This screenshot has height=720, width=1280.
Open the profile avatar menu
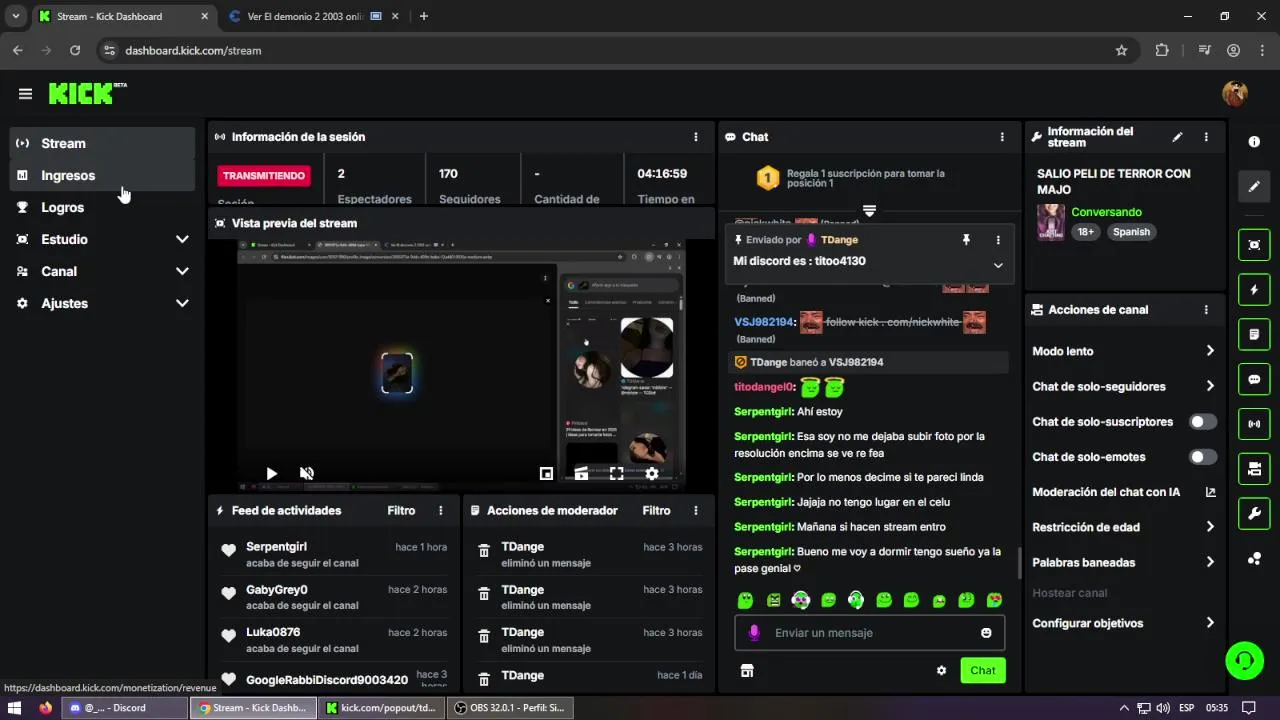click(x=1235, y=94)
